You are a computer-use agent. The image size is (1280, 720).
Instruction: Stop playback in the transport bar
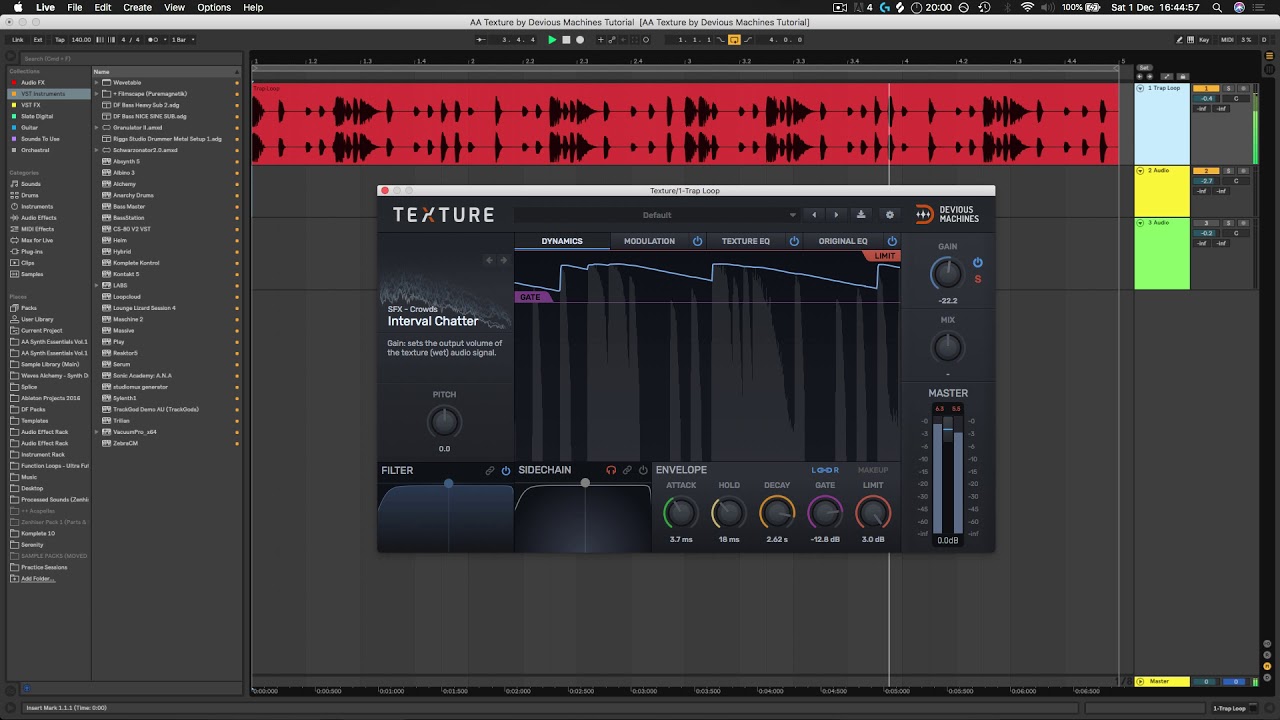[566, 40]
